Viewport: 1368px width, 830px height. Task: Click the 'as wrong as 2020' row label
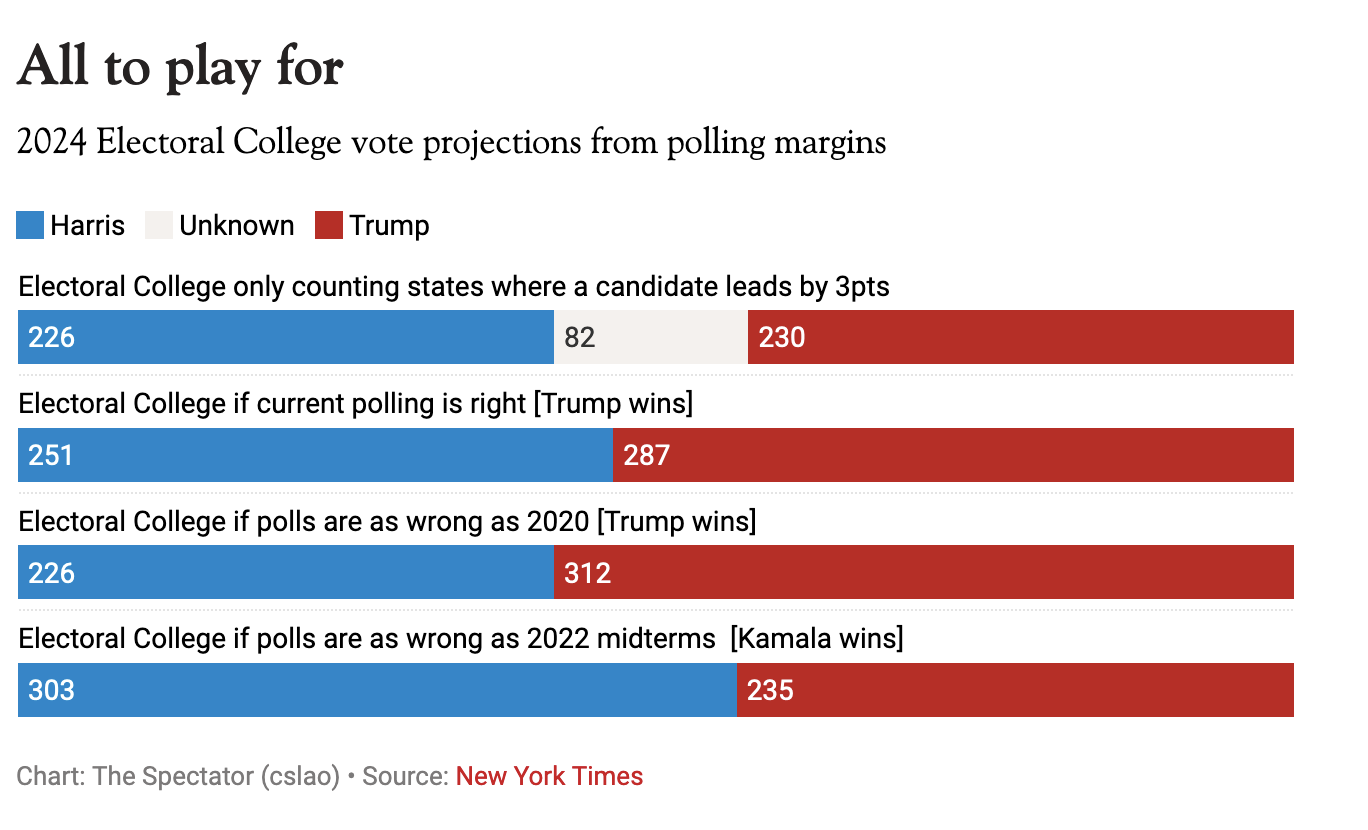coord(387,521)
